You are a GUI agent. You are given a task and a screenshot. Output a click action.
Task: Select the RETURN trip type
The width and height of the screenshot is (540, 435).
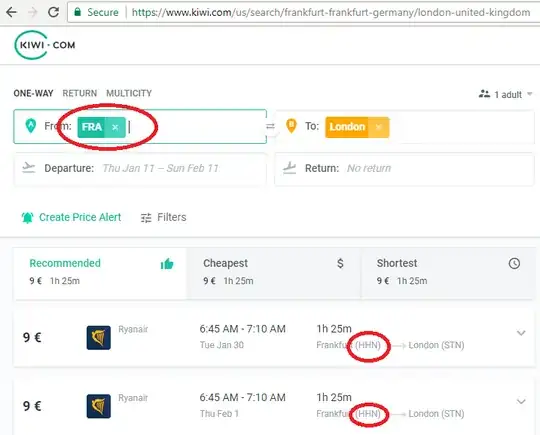[80, 93]
